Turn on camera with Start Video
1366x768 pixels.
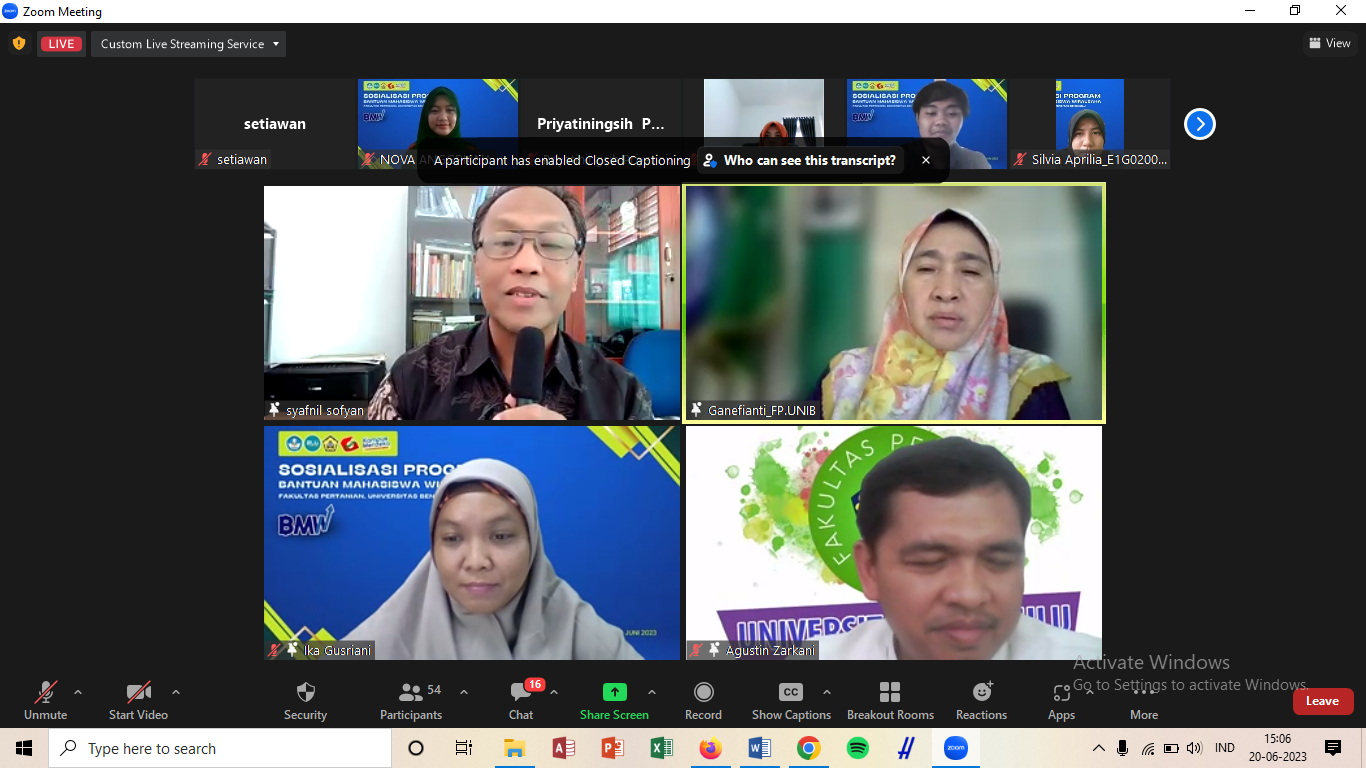[x=138, y=701]
